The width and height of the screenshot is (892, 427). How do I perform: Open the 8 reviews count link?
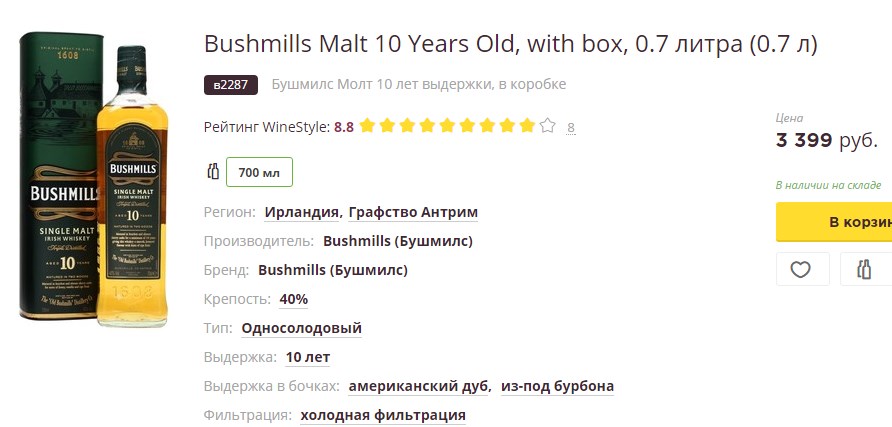coord(571,127)
